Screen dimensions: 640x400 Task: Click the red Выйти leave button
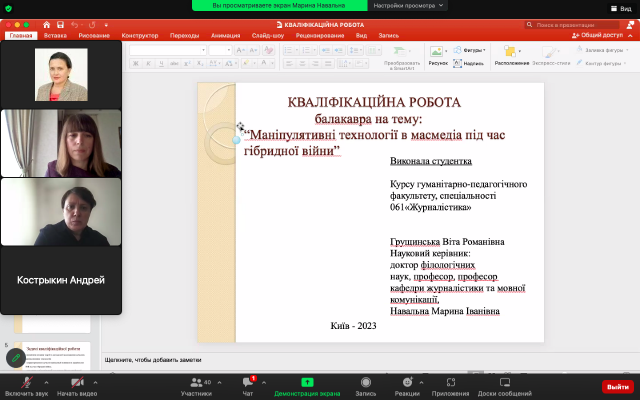tap(617, 386)
